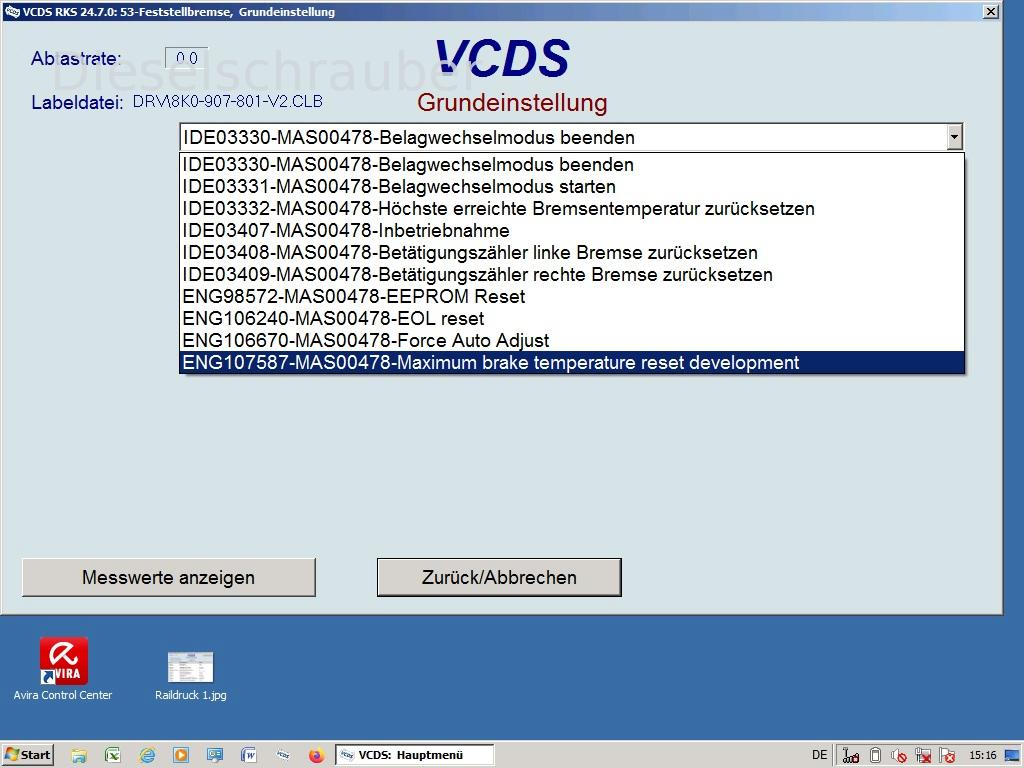The image size is (1024, 768).
Task: Click the Zurück/Abbrechen button
Action: tap(499, 577)
